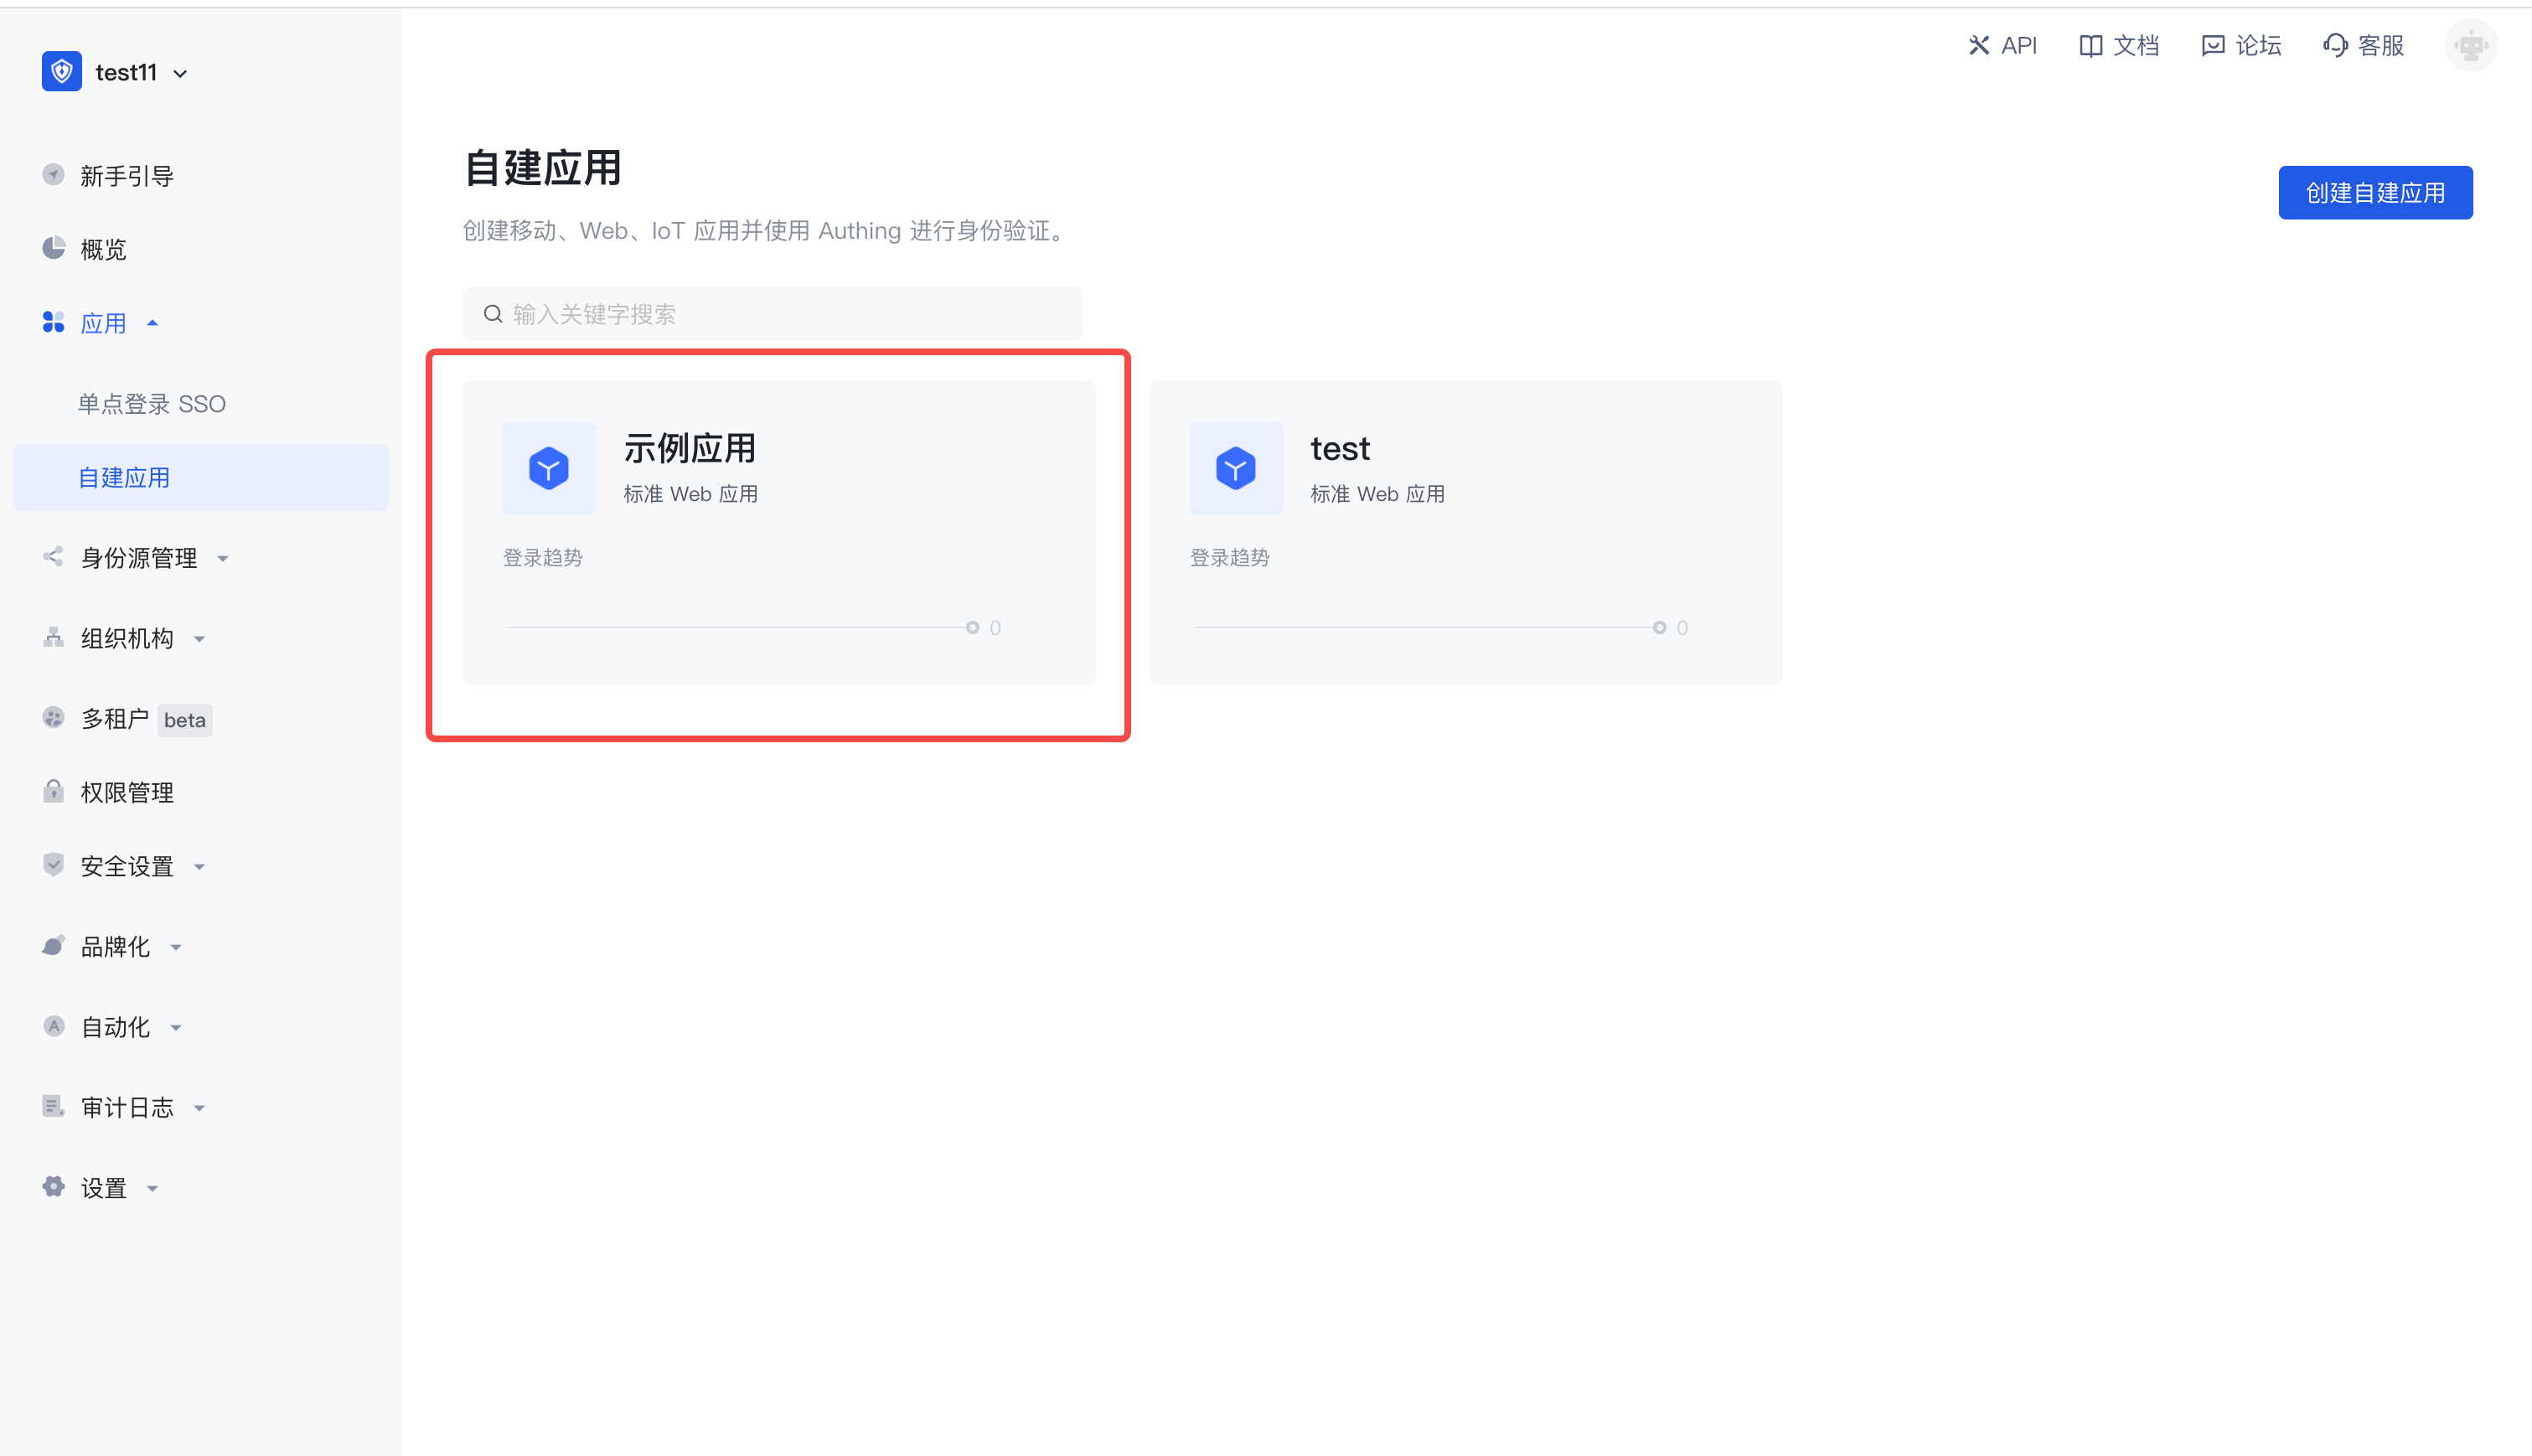The height and width of the screenshot is (1456, 2532).
Task: Contact 客服 customer support
Action: (x=2362, y=45)
